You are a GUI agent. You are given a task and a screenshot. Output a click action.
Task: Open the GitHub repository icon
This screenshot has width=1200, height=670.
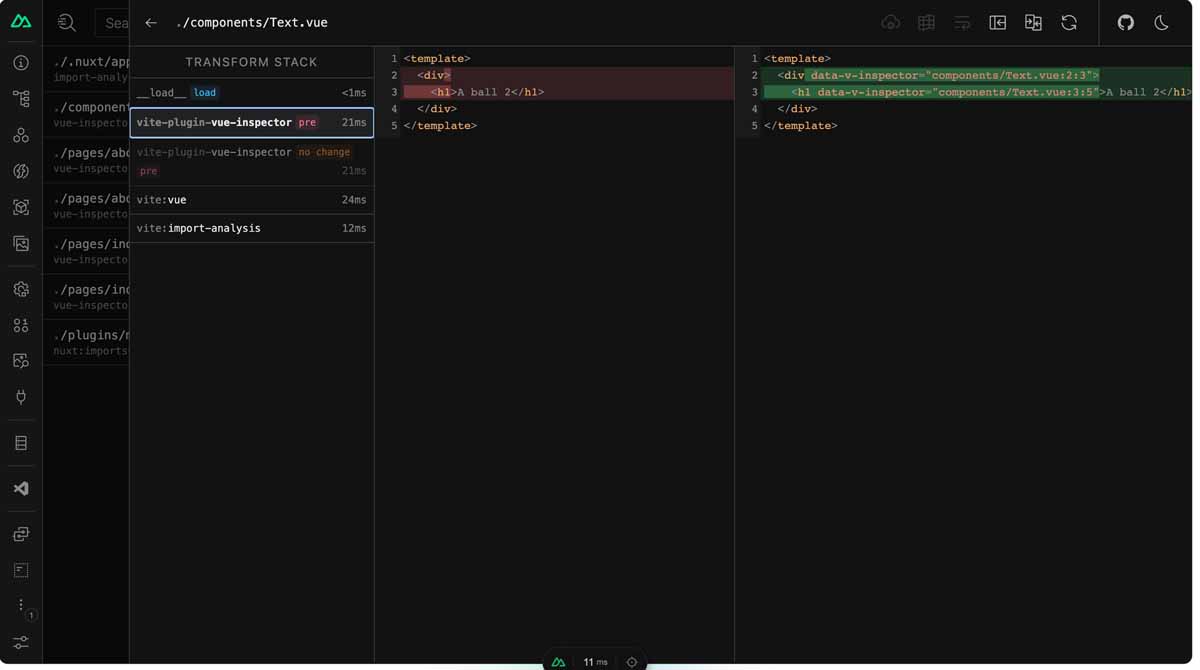pyautogui.click(x=1125, y=22)
